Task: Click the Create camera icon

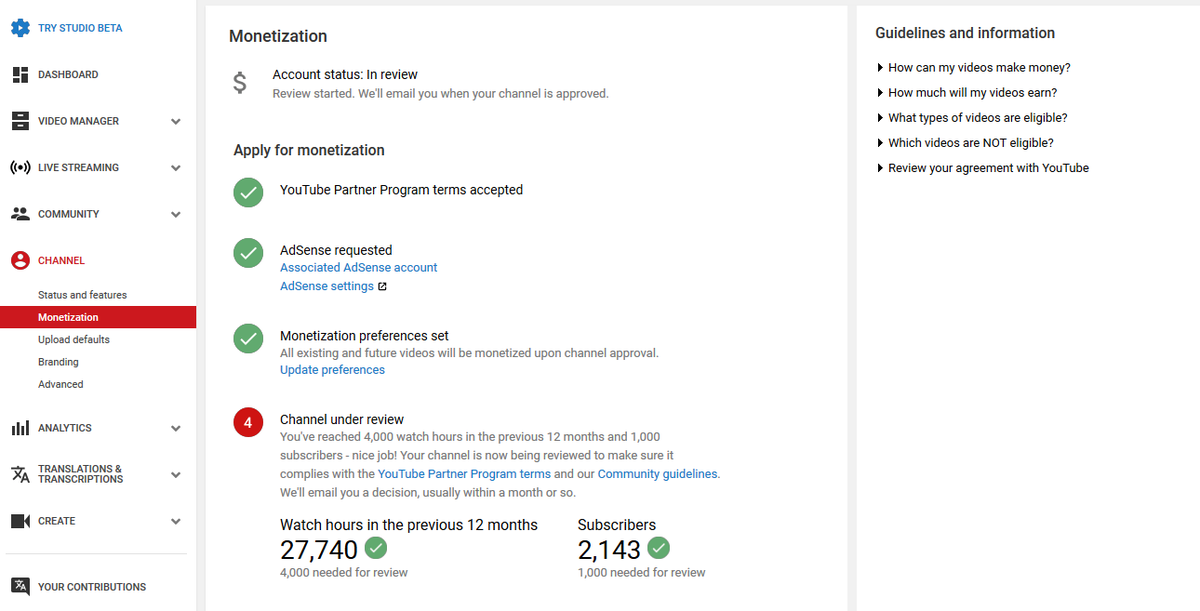Action: tap(20, 521)
